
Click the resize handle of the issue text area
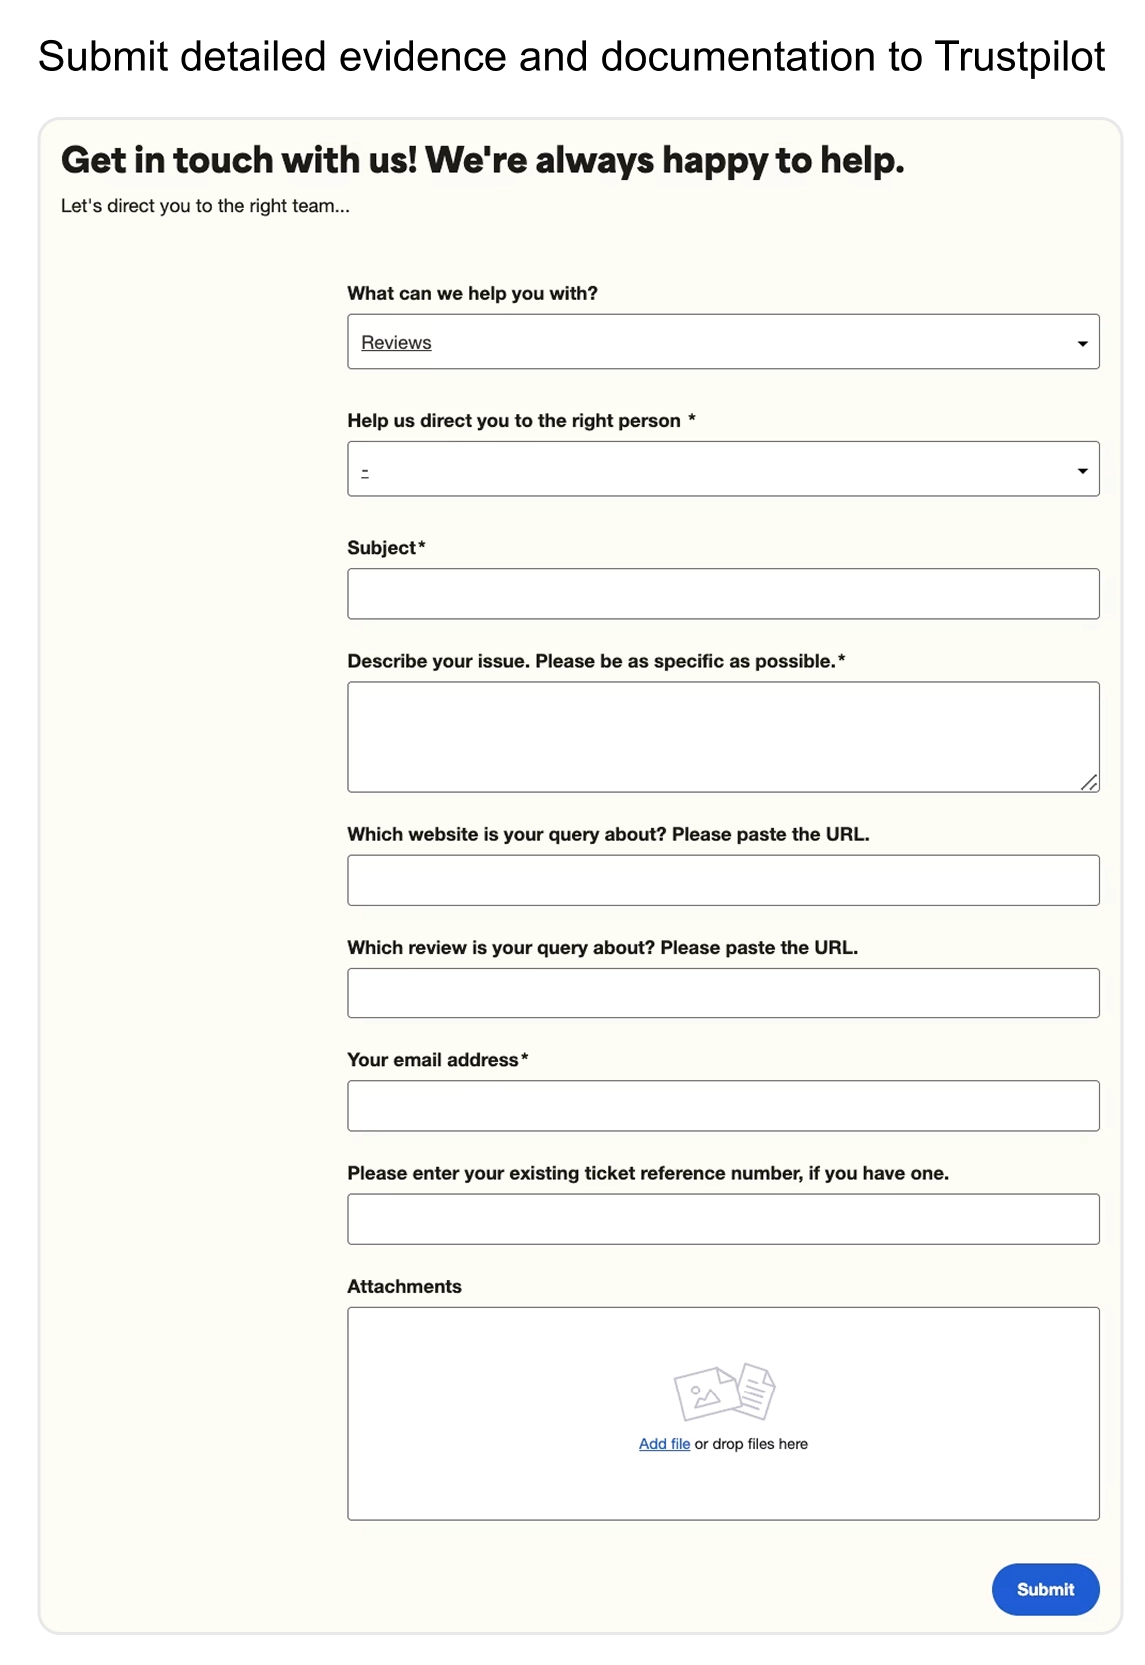[x=1089, y=783]
